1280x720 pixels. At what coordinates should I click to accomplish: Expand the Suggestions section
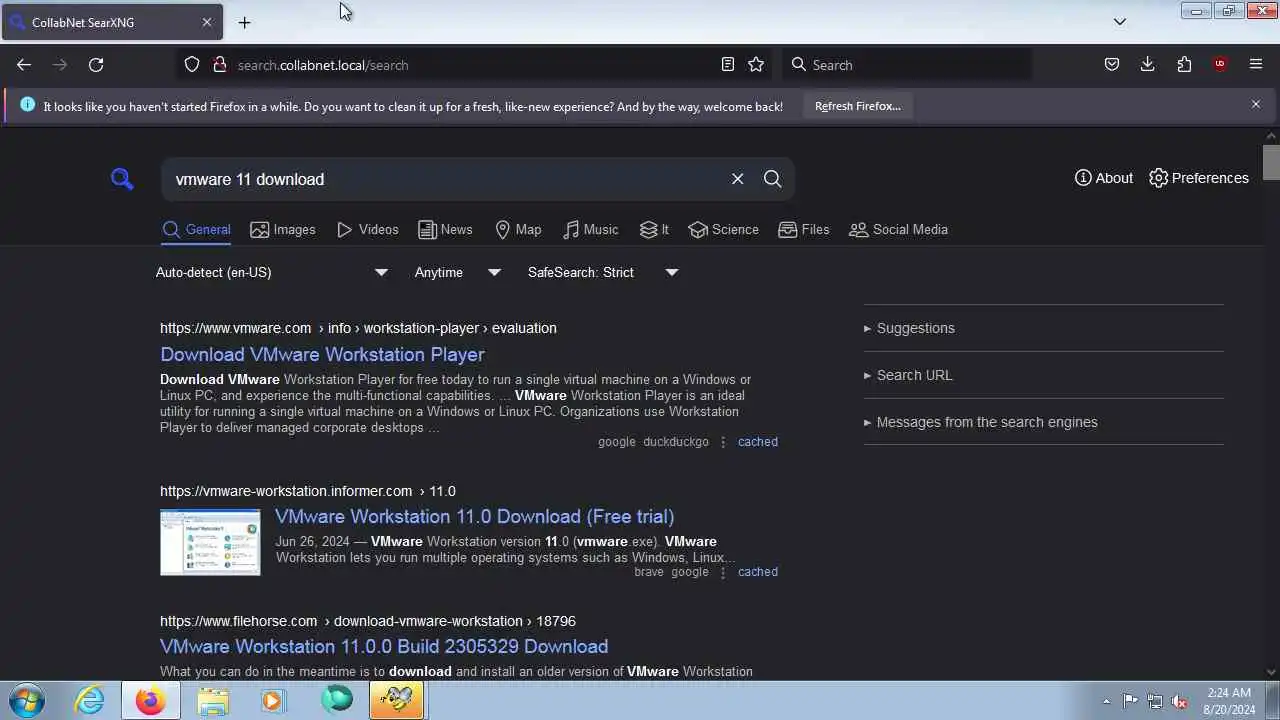click(x=1044, y=328)
